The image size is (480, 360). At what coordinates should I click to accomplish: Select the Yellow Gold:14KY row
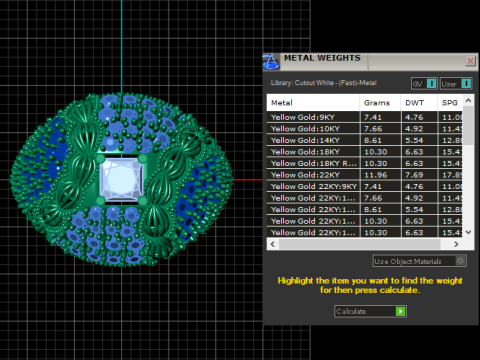(365, 140)
